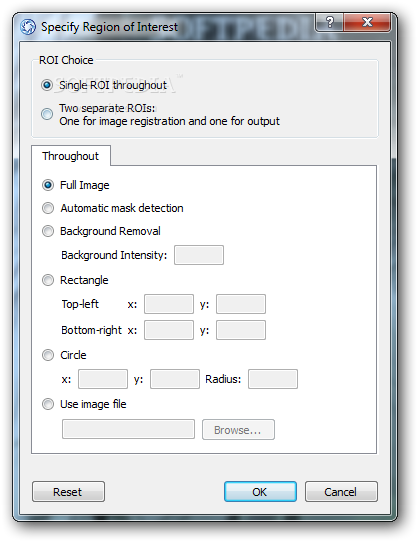Click the 'ROI Choice' group label
Screen dimensions: 418x542
66,60
